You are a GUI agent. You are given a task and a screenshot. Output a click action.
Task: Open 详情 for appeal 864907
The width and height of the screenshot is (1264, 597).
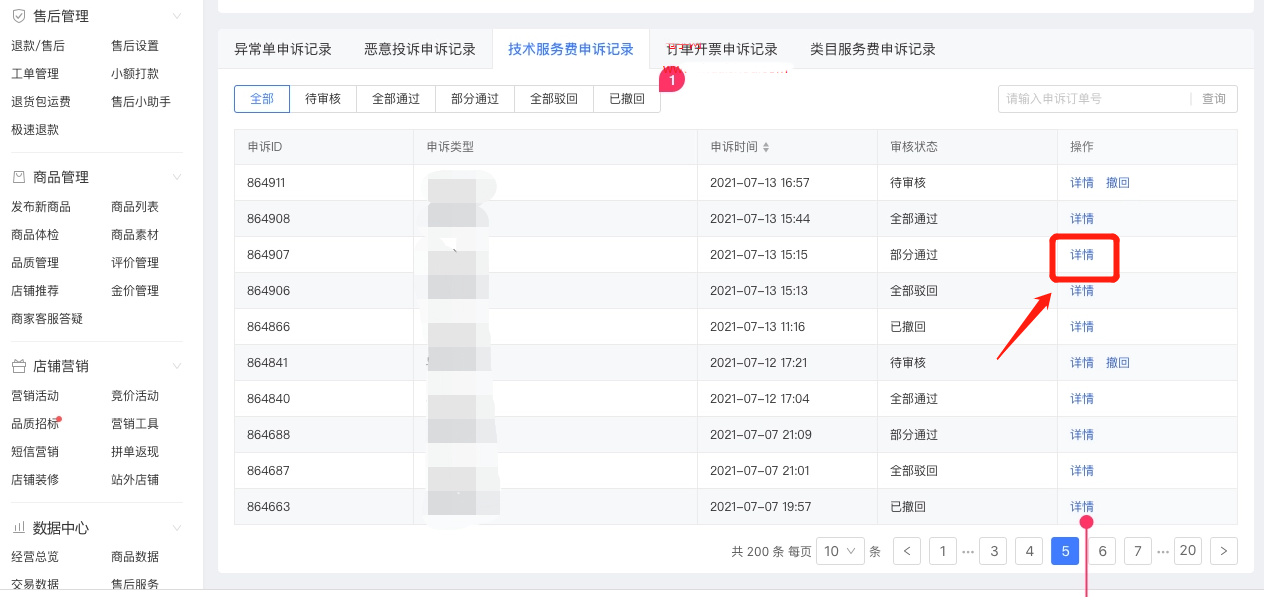[x=1082, y=255]
